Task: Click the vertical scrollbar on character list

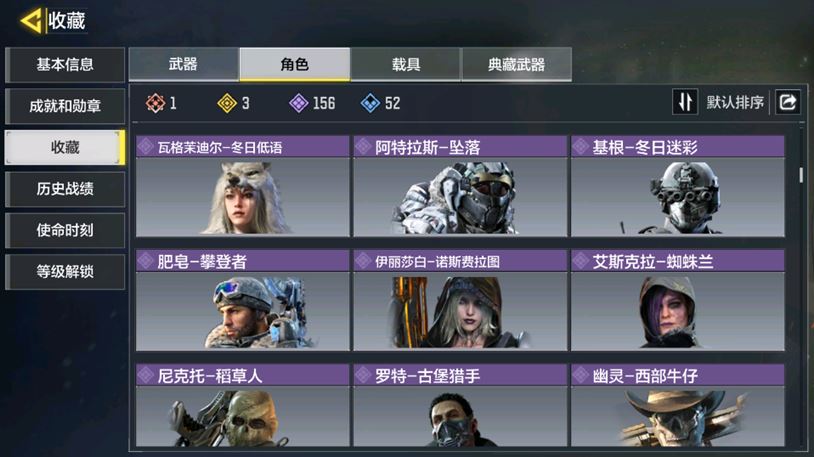Action: tap(801, 175)
